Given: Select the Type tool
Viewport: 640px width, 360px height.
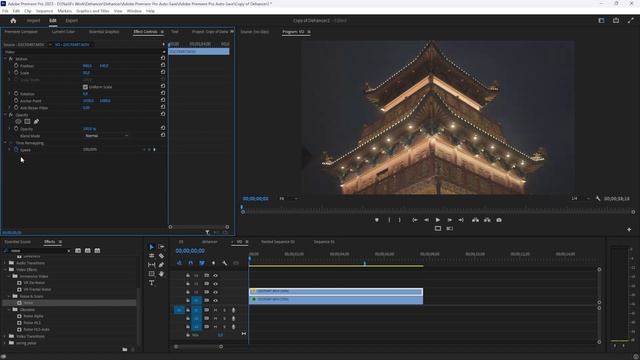Looking at the screenshot, I should click(x=151, y=283).
